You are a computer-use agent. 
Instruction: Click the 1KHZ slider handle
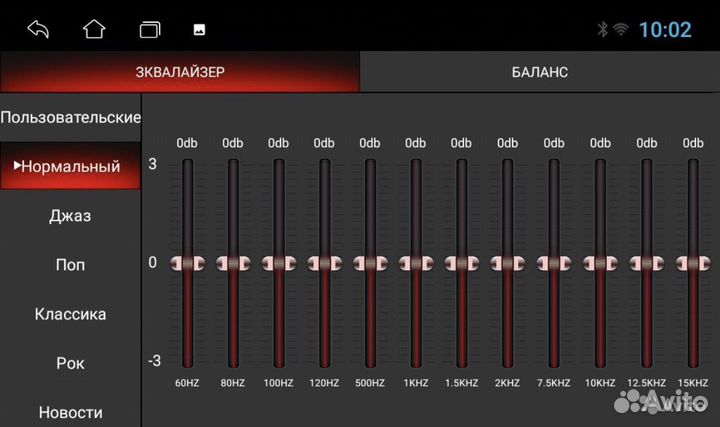pos(416,263)
